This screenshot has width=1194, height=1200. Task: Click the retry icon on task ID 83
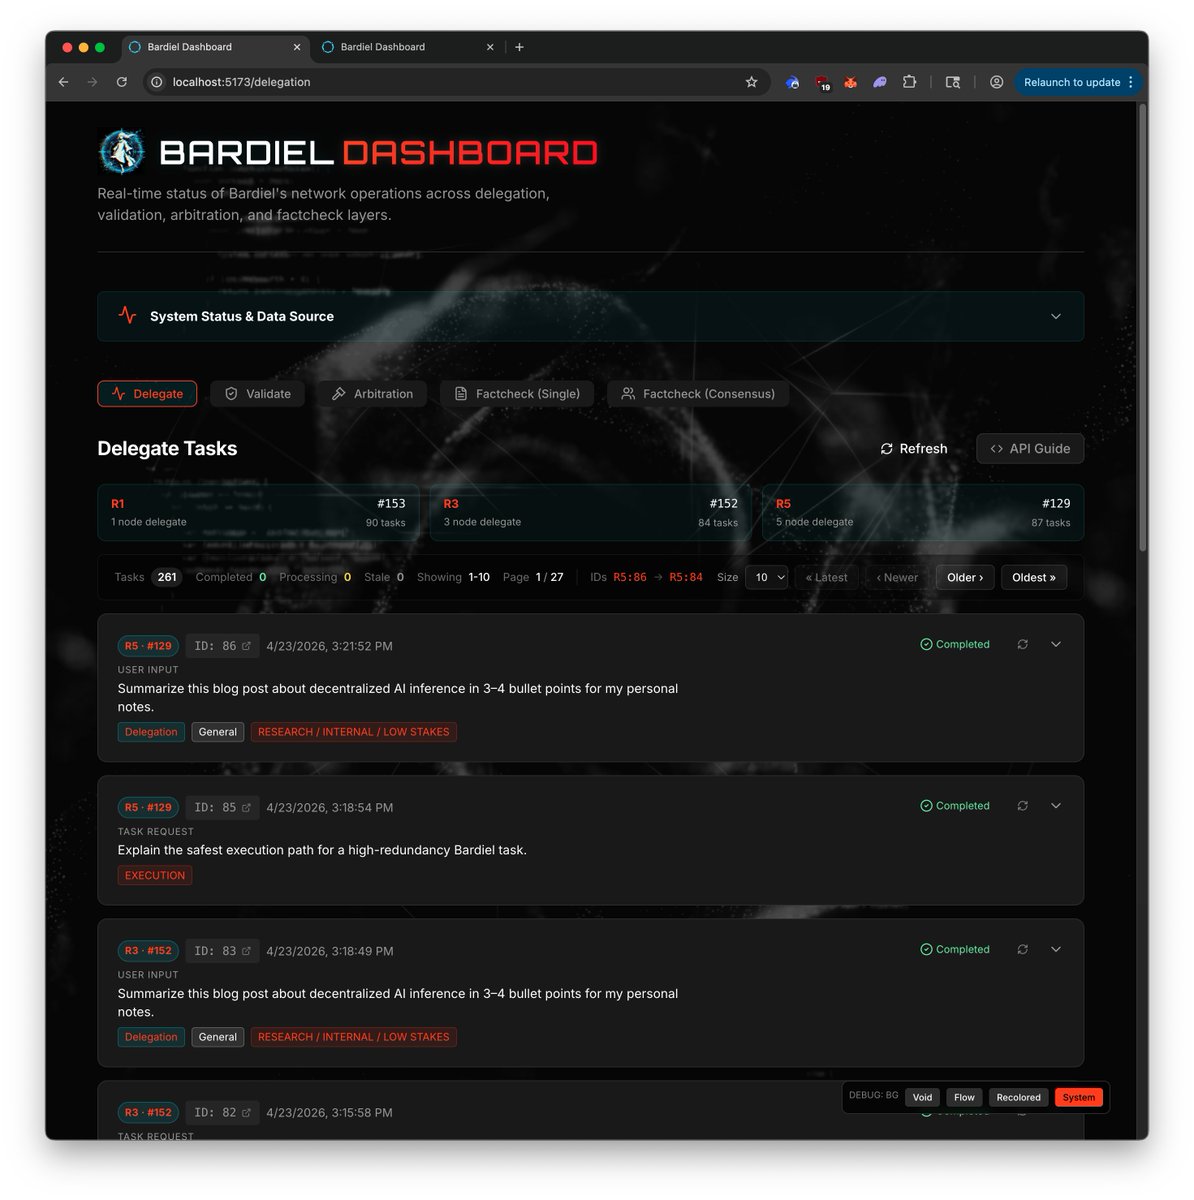1022,949
